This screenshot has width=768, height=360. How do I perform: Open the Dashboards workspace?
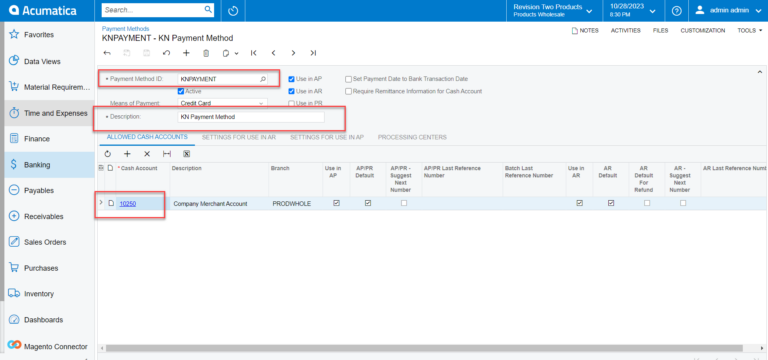[49, 320]
